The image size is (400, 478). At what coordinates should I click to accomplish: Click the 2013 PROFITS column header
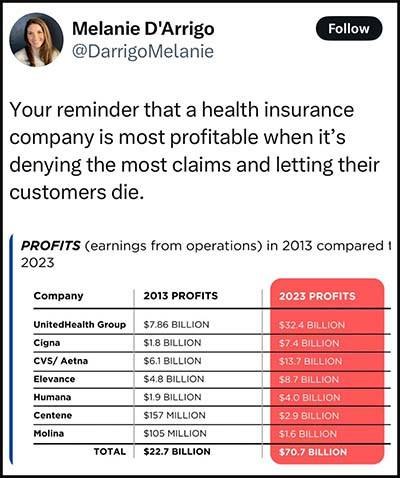click(181, 296)
